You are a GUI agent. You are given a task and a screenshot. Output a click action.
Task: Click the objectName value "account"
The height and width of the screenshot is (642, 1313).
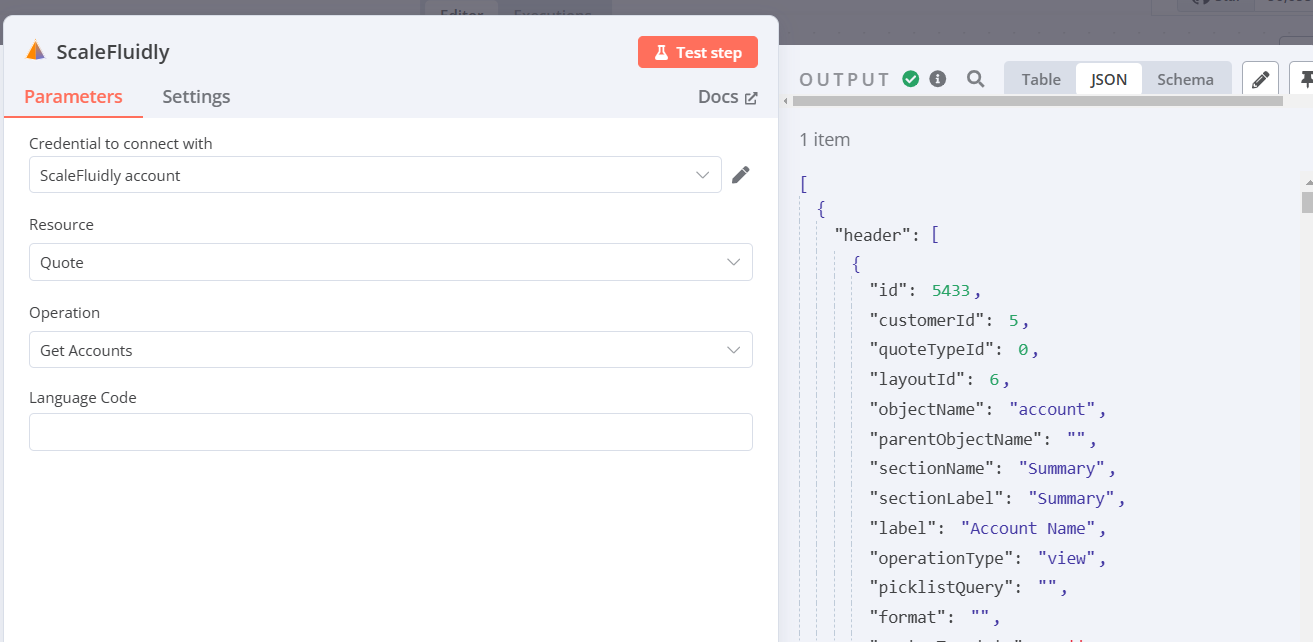[x=1052, y=409]
